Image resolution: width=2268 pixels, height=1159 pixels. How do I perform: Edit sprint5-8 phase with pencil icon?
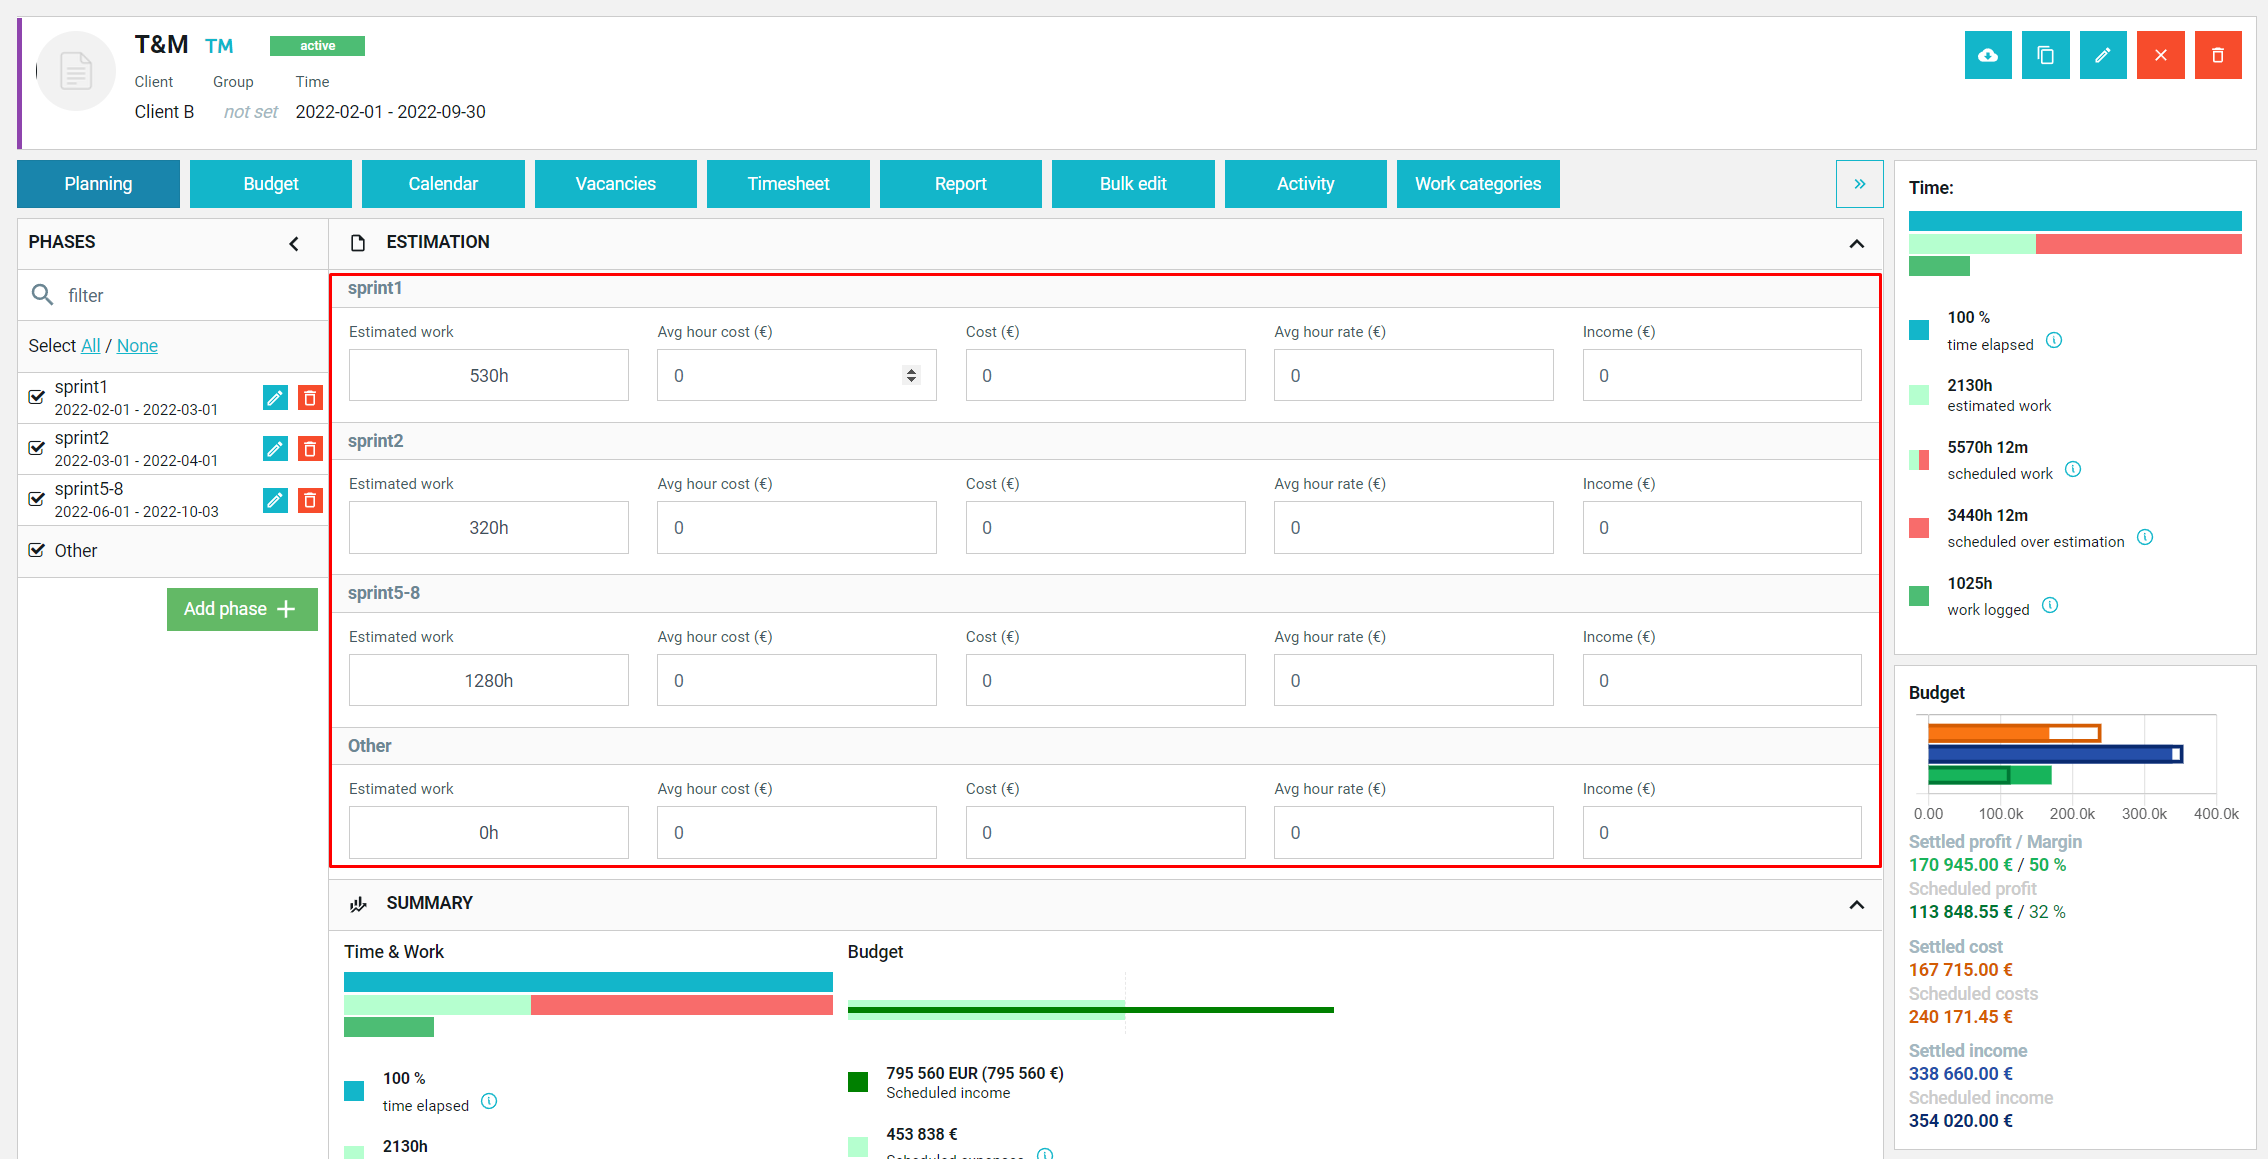275,500
